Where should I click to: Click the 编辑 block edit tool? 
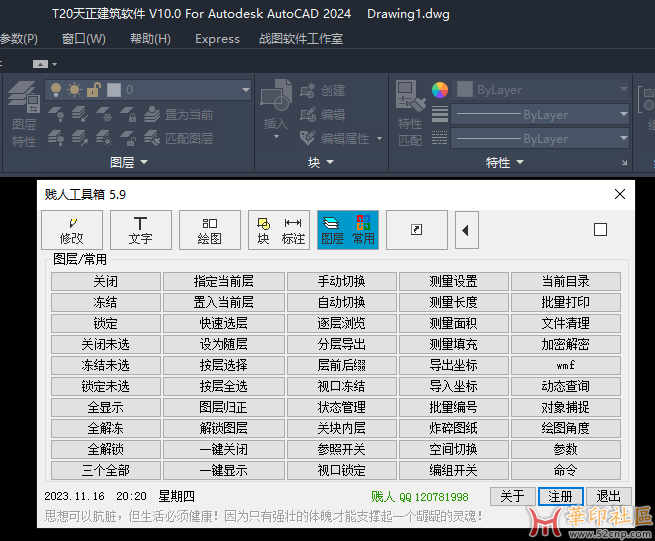tap(322, 114)
